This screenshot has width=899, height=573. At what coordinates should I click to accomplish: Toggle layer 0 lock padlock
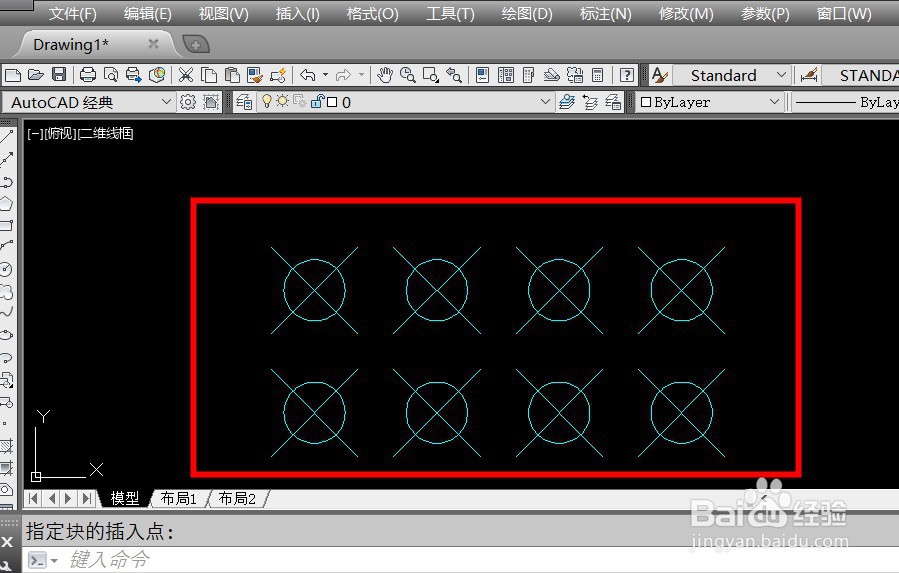[317, 102]
